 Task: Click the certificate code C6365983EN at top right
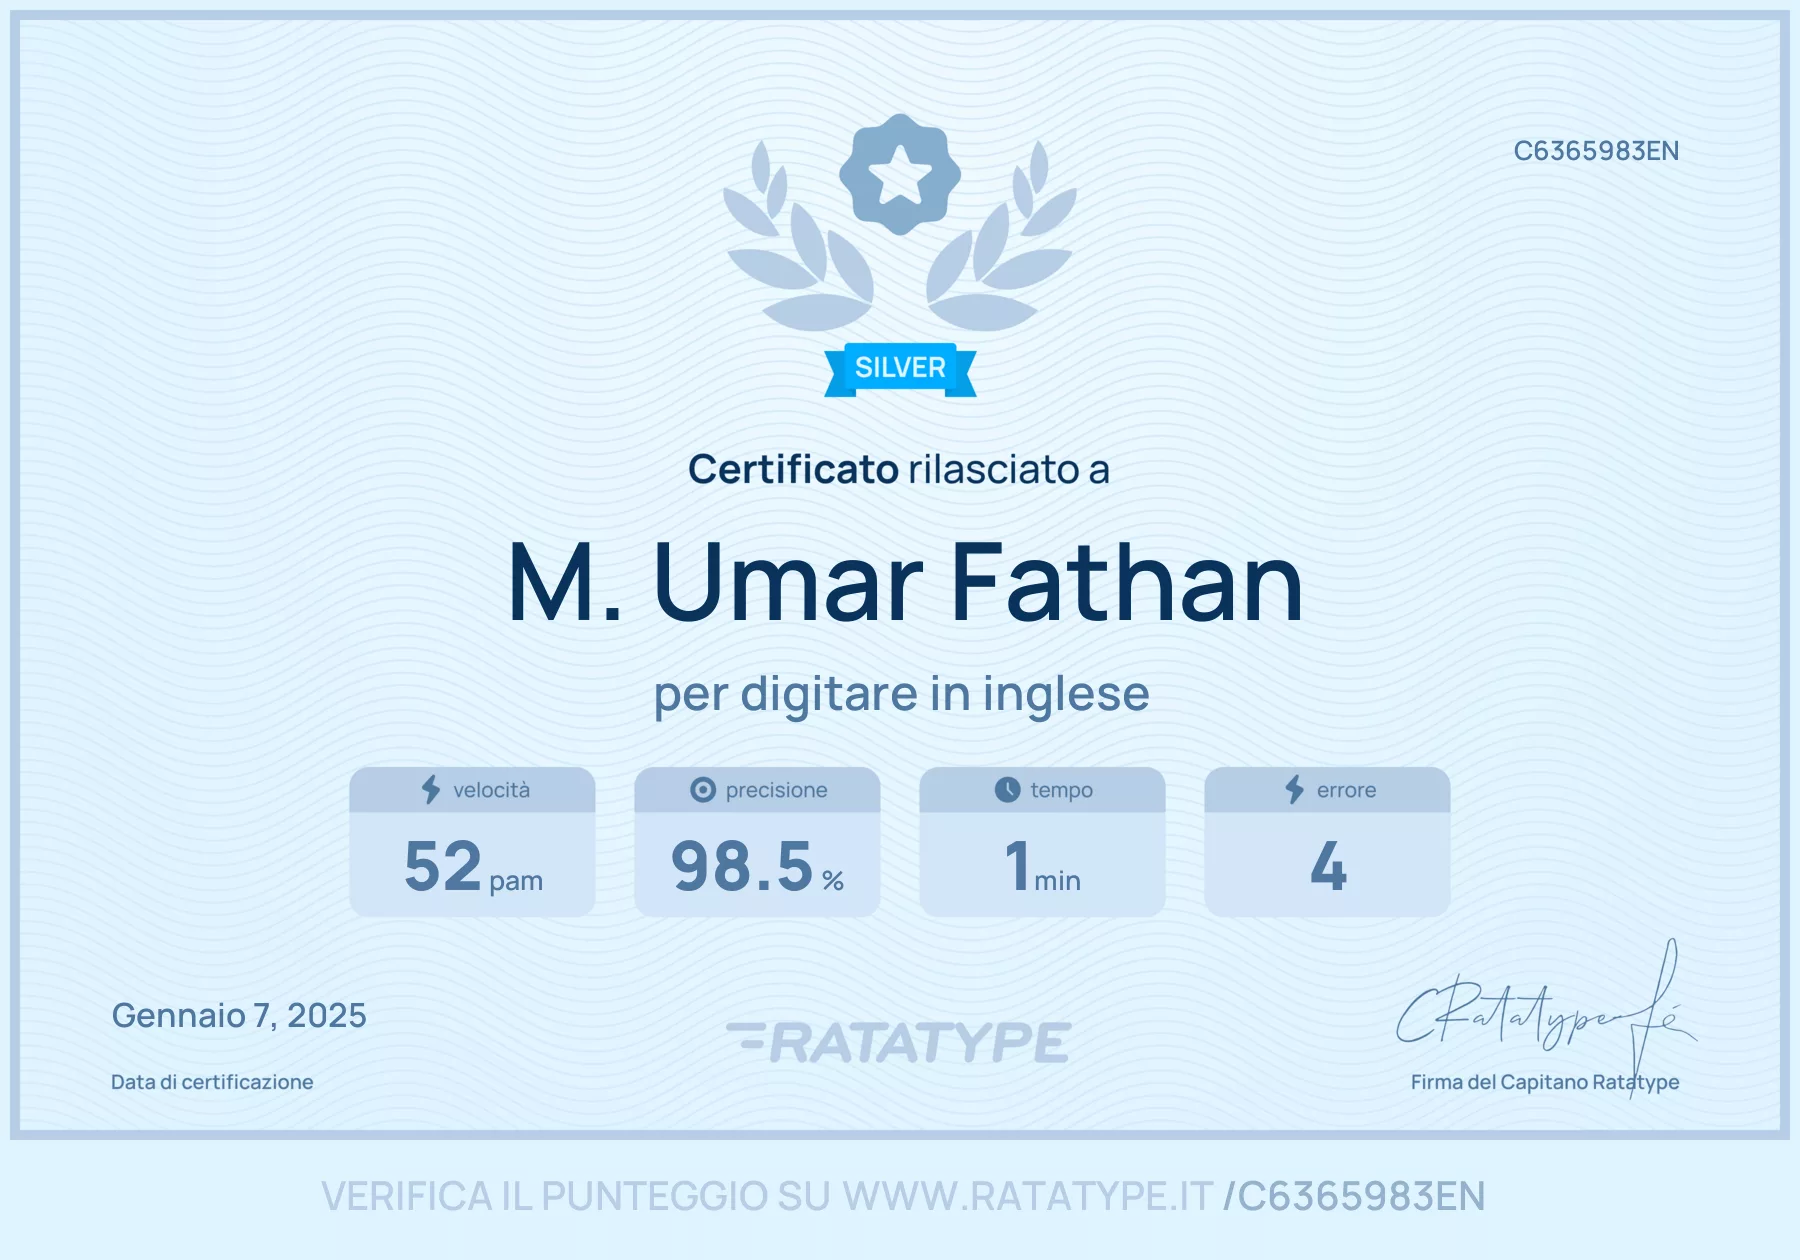coord(1596,151)
